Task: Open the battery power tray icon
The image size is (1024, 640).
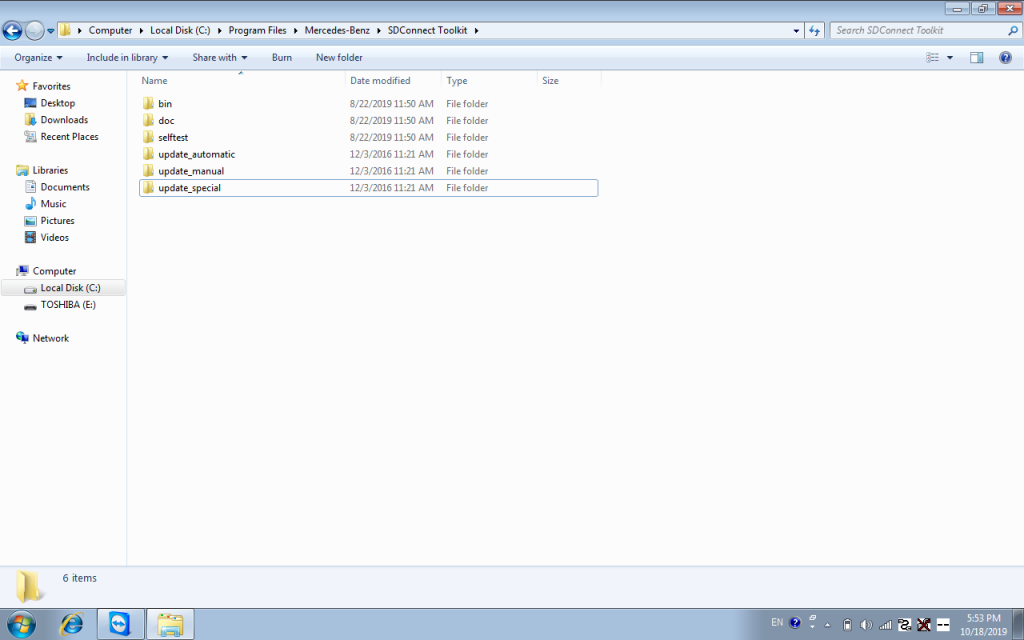Action: click(x=847, y=625)
